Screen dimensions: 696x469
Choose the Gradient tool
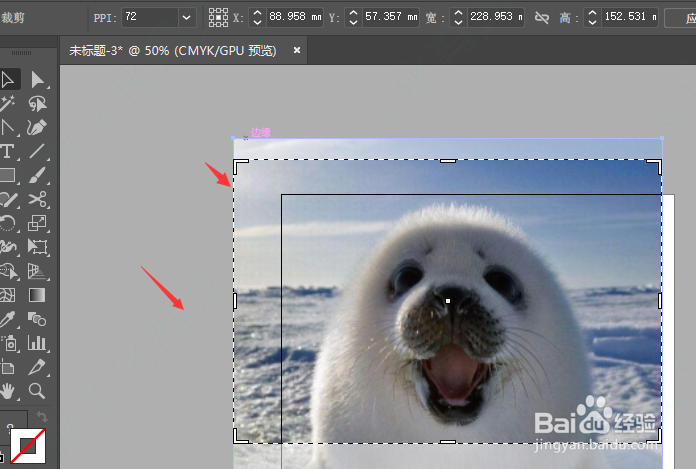pyautogui.click(x=37, y=295)
